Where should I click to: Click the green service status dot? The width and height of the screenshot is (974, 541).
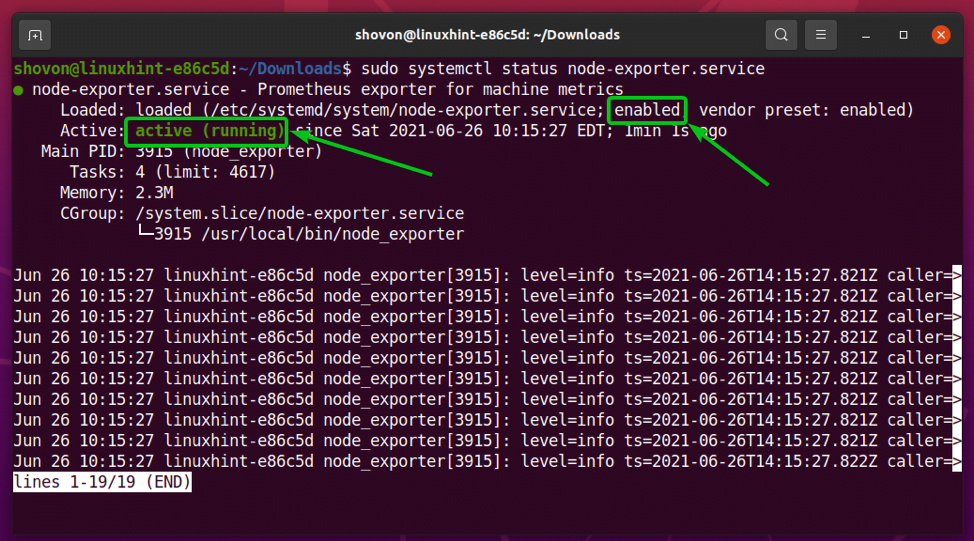[x=18, y=91]
